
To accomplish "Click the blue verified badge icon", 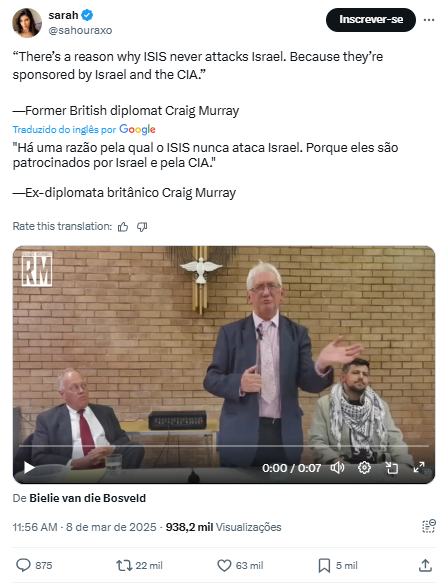I will (x=87, y=15).
